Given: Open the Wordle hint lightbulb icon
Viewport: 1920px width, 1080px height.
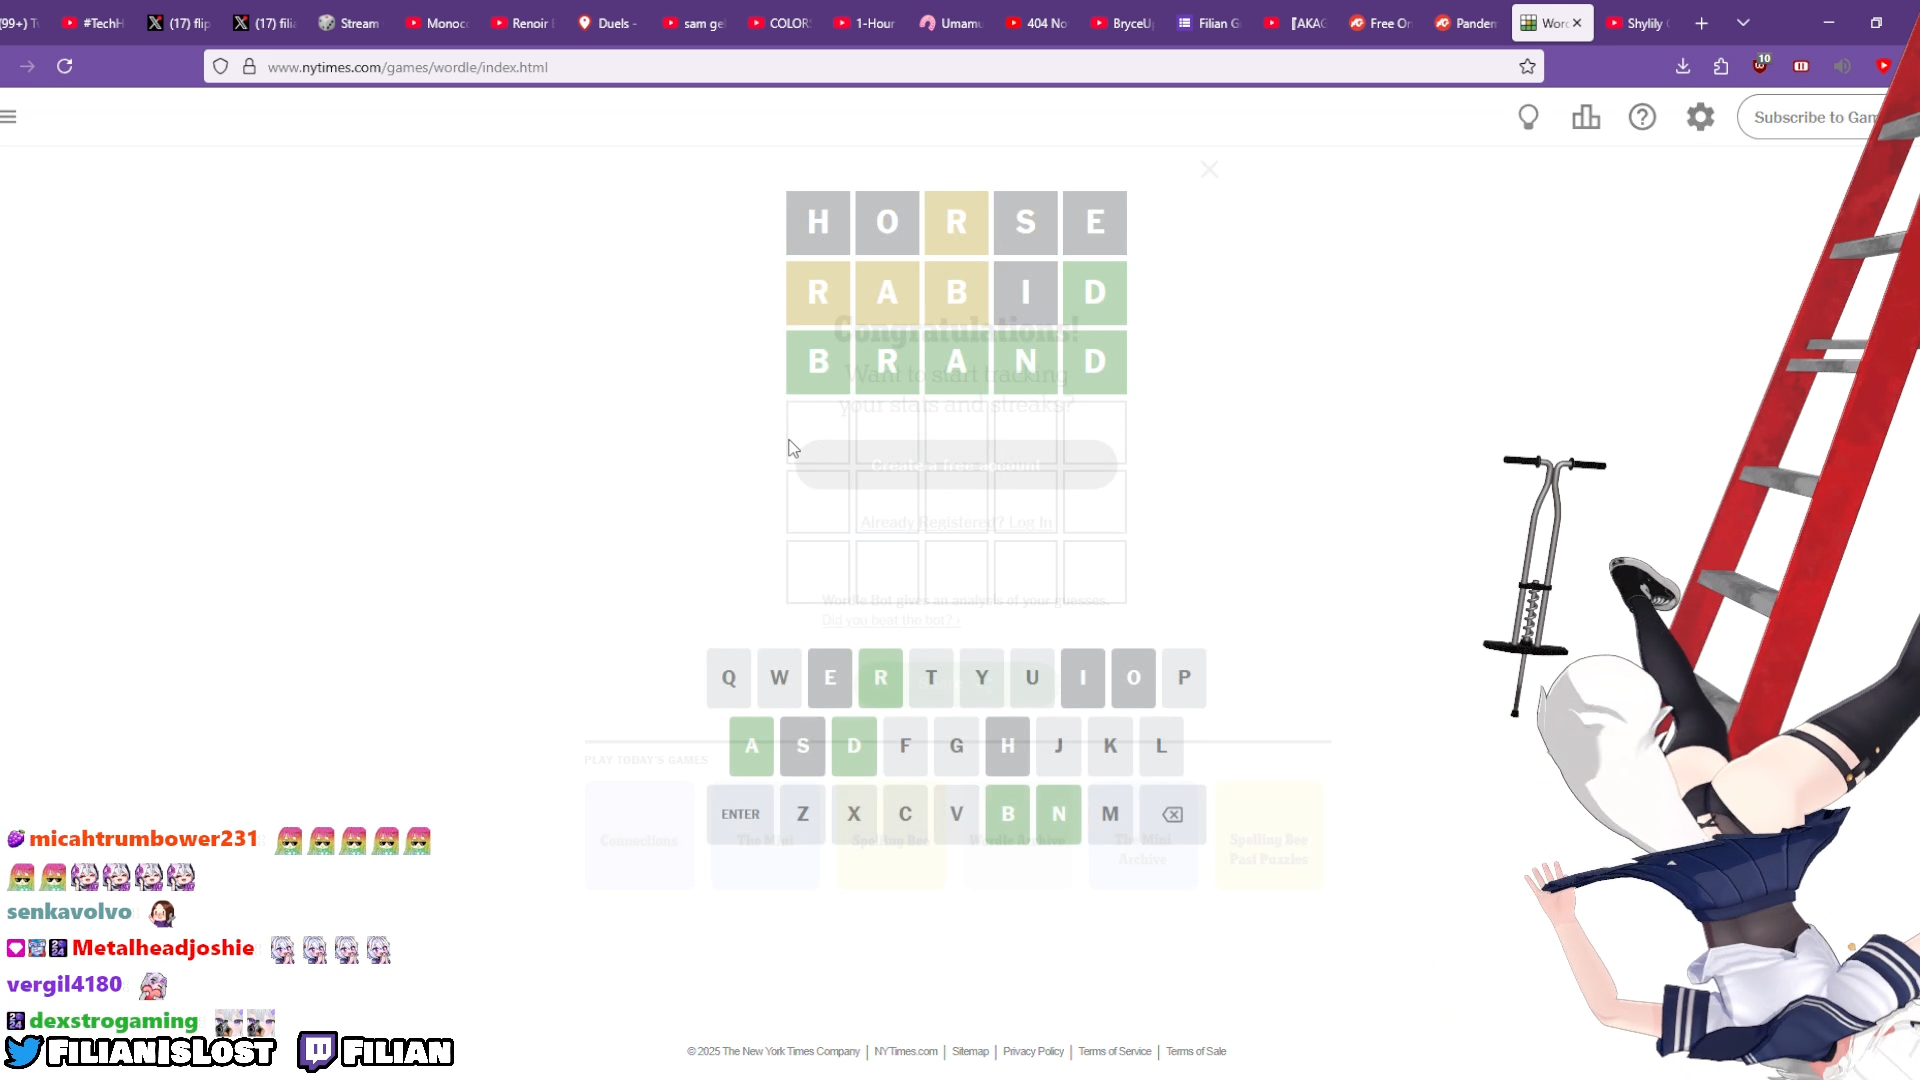Looking at the screenshot, I should [x=1528, y=117].
